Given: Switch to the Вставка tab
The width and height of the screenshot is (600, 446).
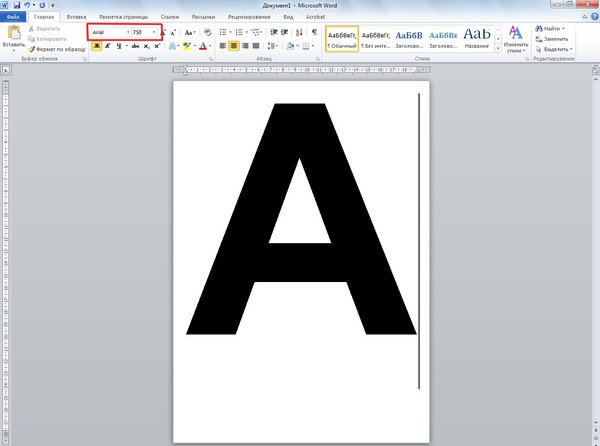Looking at the screenshot, I should pos(76,17).
